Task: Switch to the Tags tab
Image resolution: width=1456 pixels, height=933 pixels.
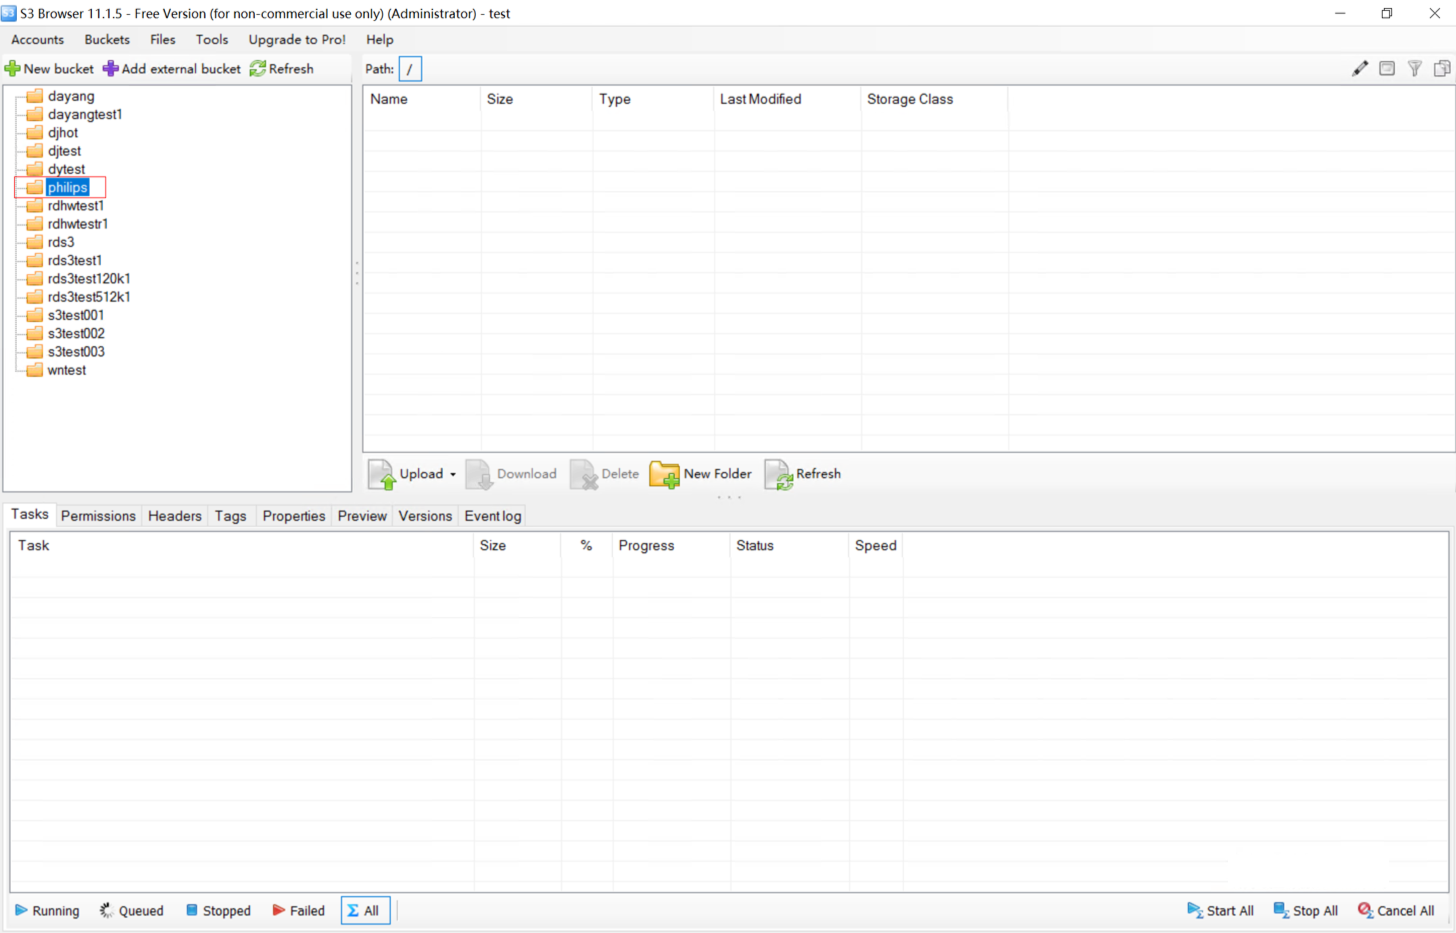Action: (x=230, y=516)
